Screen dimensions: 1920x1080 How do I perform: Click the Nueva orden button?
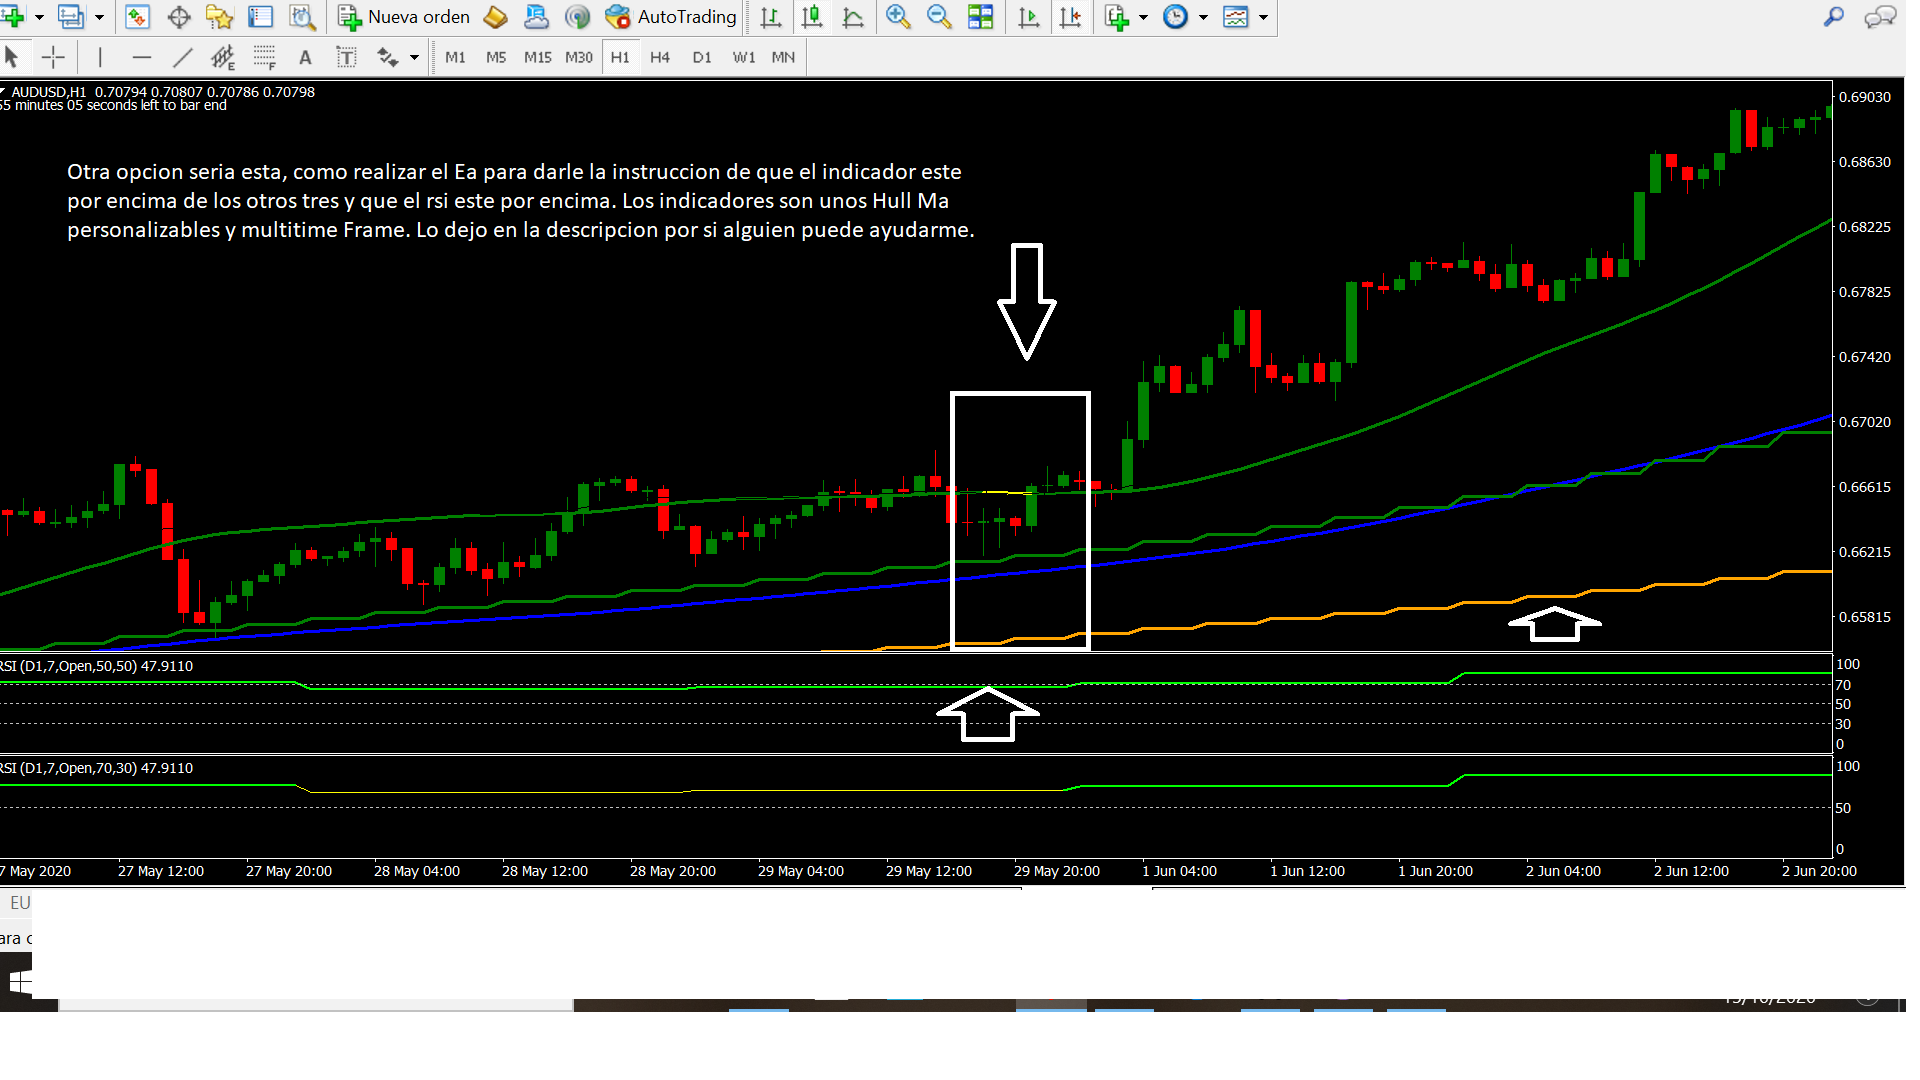point(404,17)
